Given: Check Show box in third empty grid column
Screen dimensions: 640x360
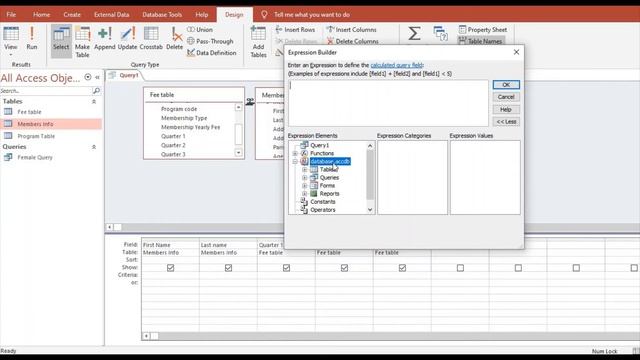Looking at the screenshot, I should pyautogui.click(x=576, y=268).
